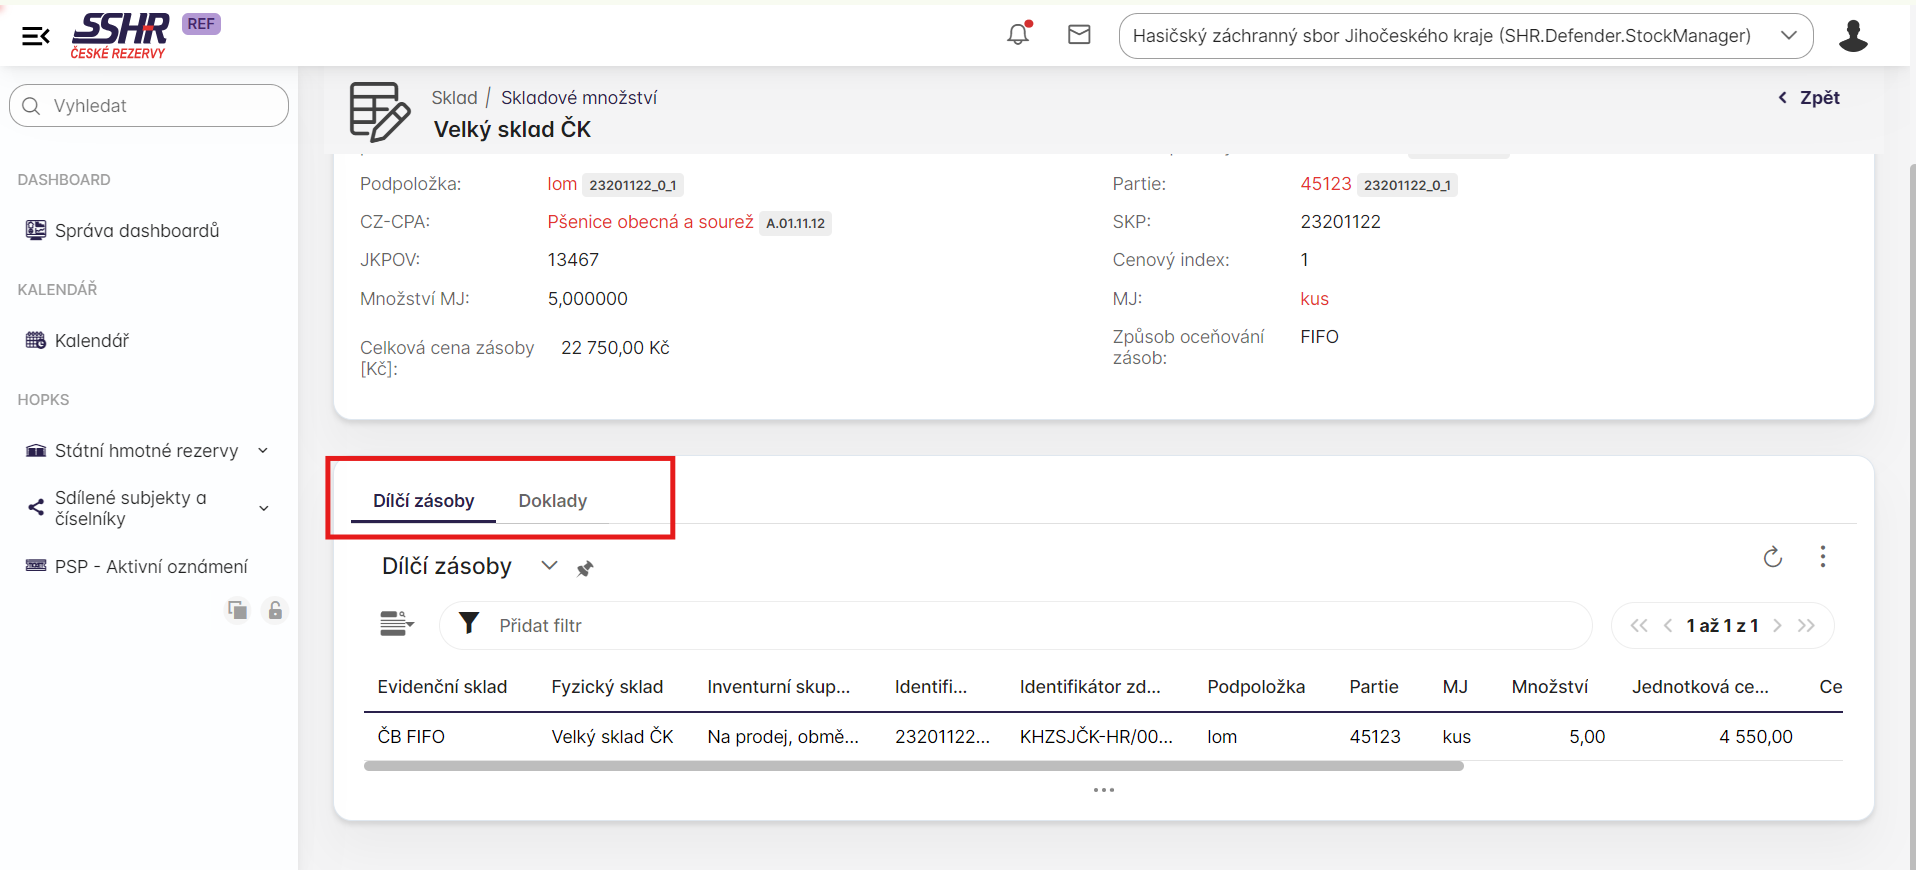Viewport: 1916px width, 870px height.
Task: Go back with the Zpět button
Action: pyautogui.click(x=1809, y=98)
